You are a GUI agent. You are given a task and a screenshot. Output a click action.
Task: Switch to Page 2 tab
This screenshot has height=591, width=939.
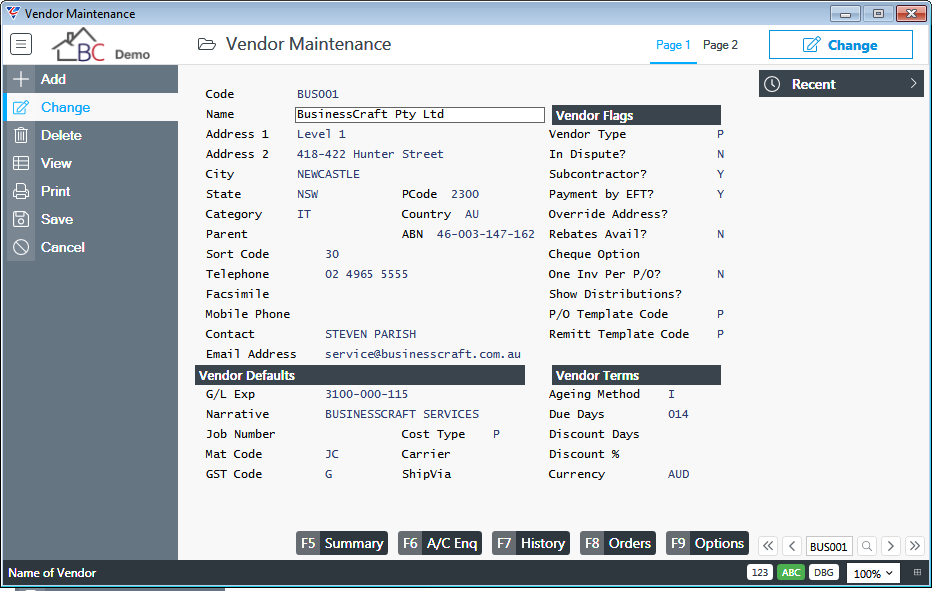click(720, 45)
